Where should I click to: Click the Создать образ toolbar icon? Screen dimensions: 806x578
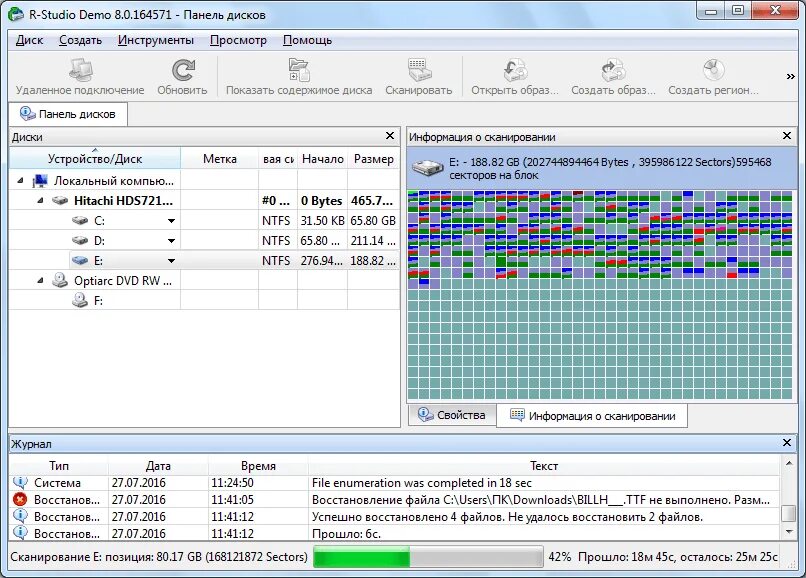[x=613, y=70]
